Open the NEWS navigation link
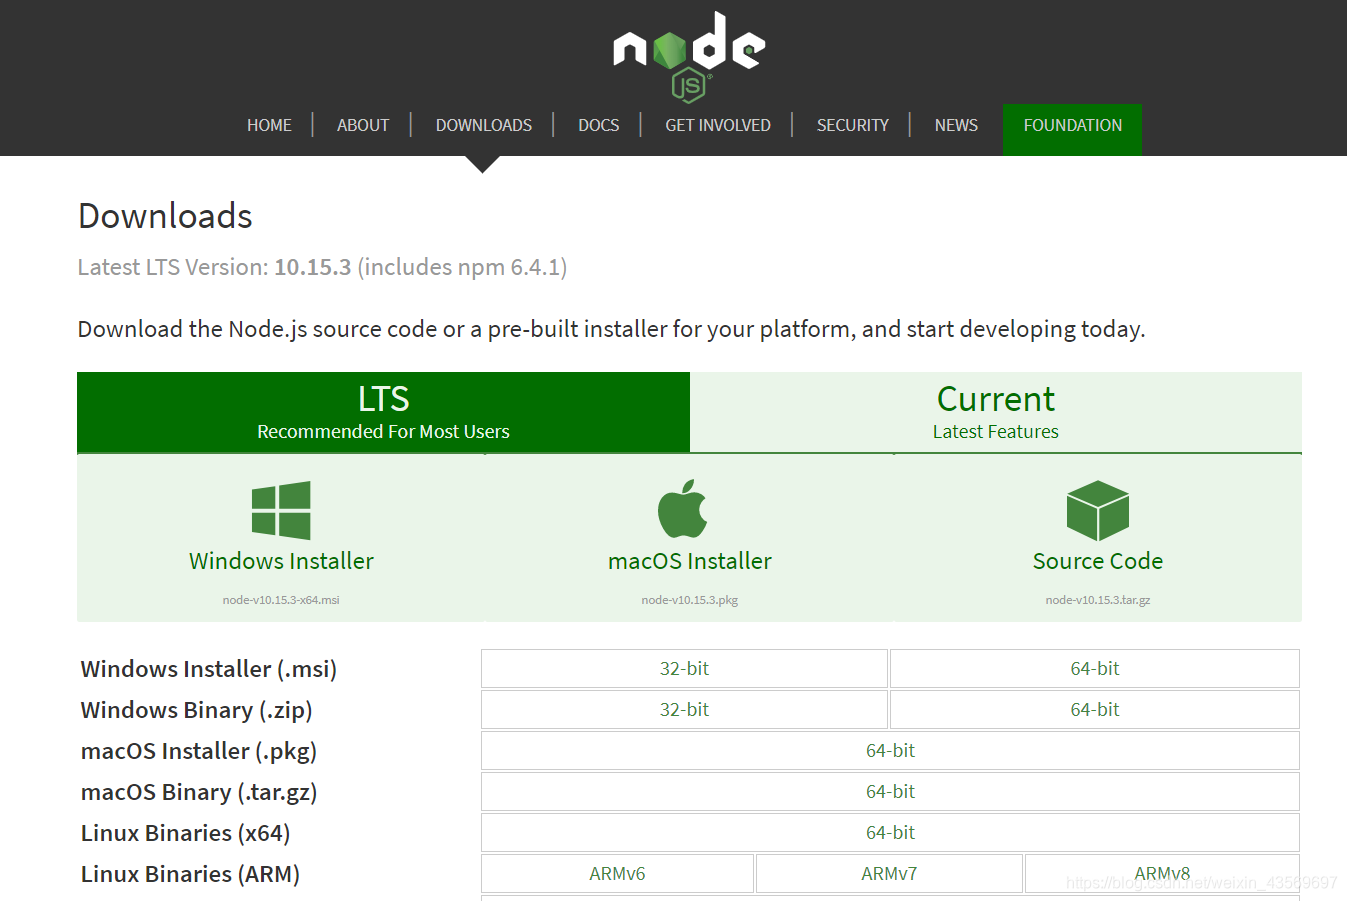The width and height of the screenshot is (1347, 901). pos(956,125)
